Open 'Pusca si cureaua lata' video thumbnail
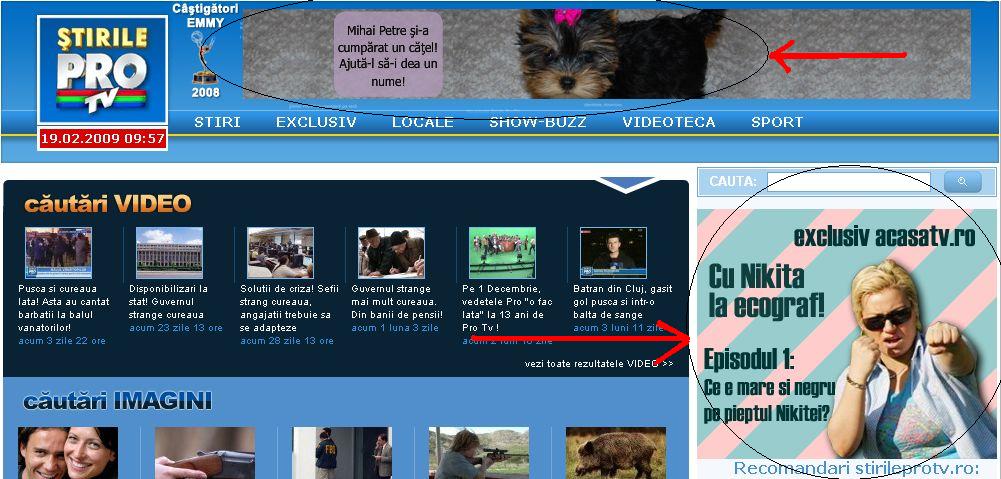This screenshot has width=1001, height=479. point(58,252)
